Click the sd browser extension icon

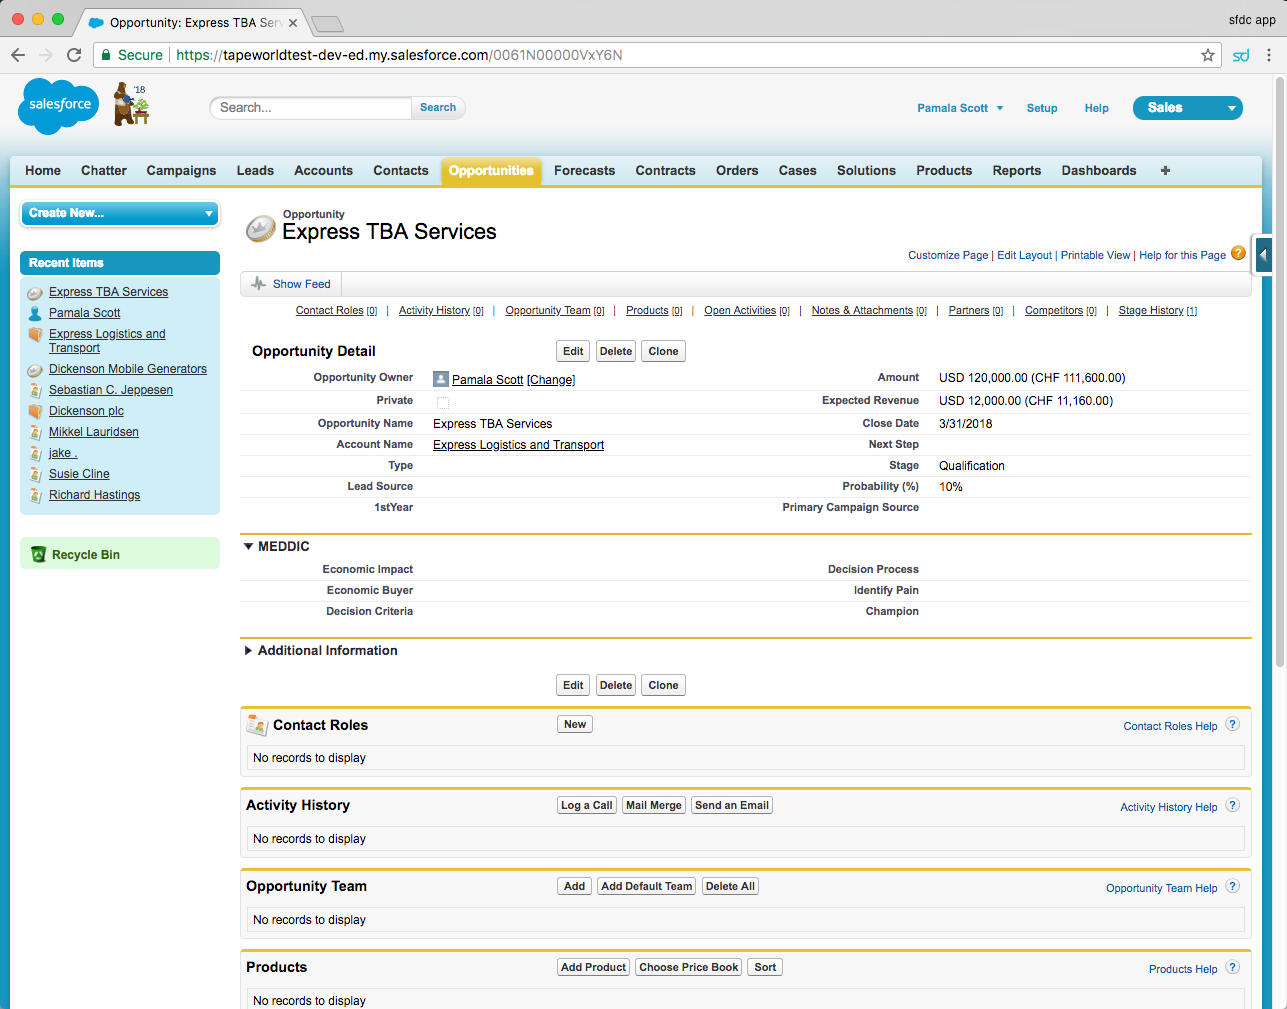pyautogui.click(x=1241, y=55)
